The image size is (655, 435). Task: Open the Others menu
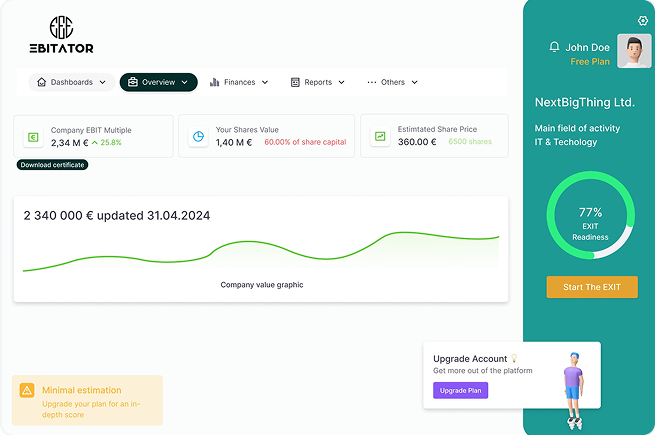[x=393, y=82]
